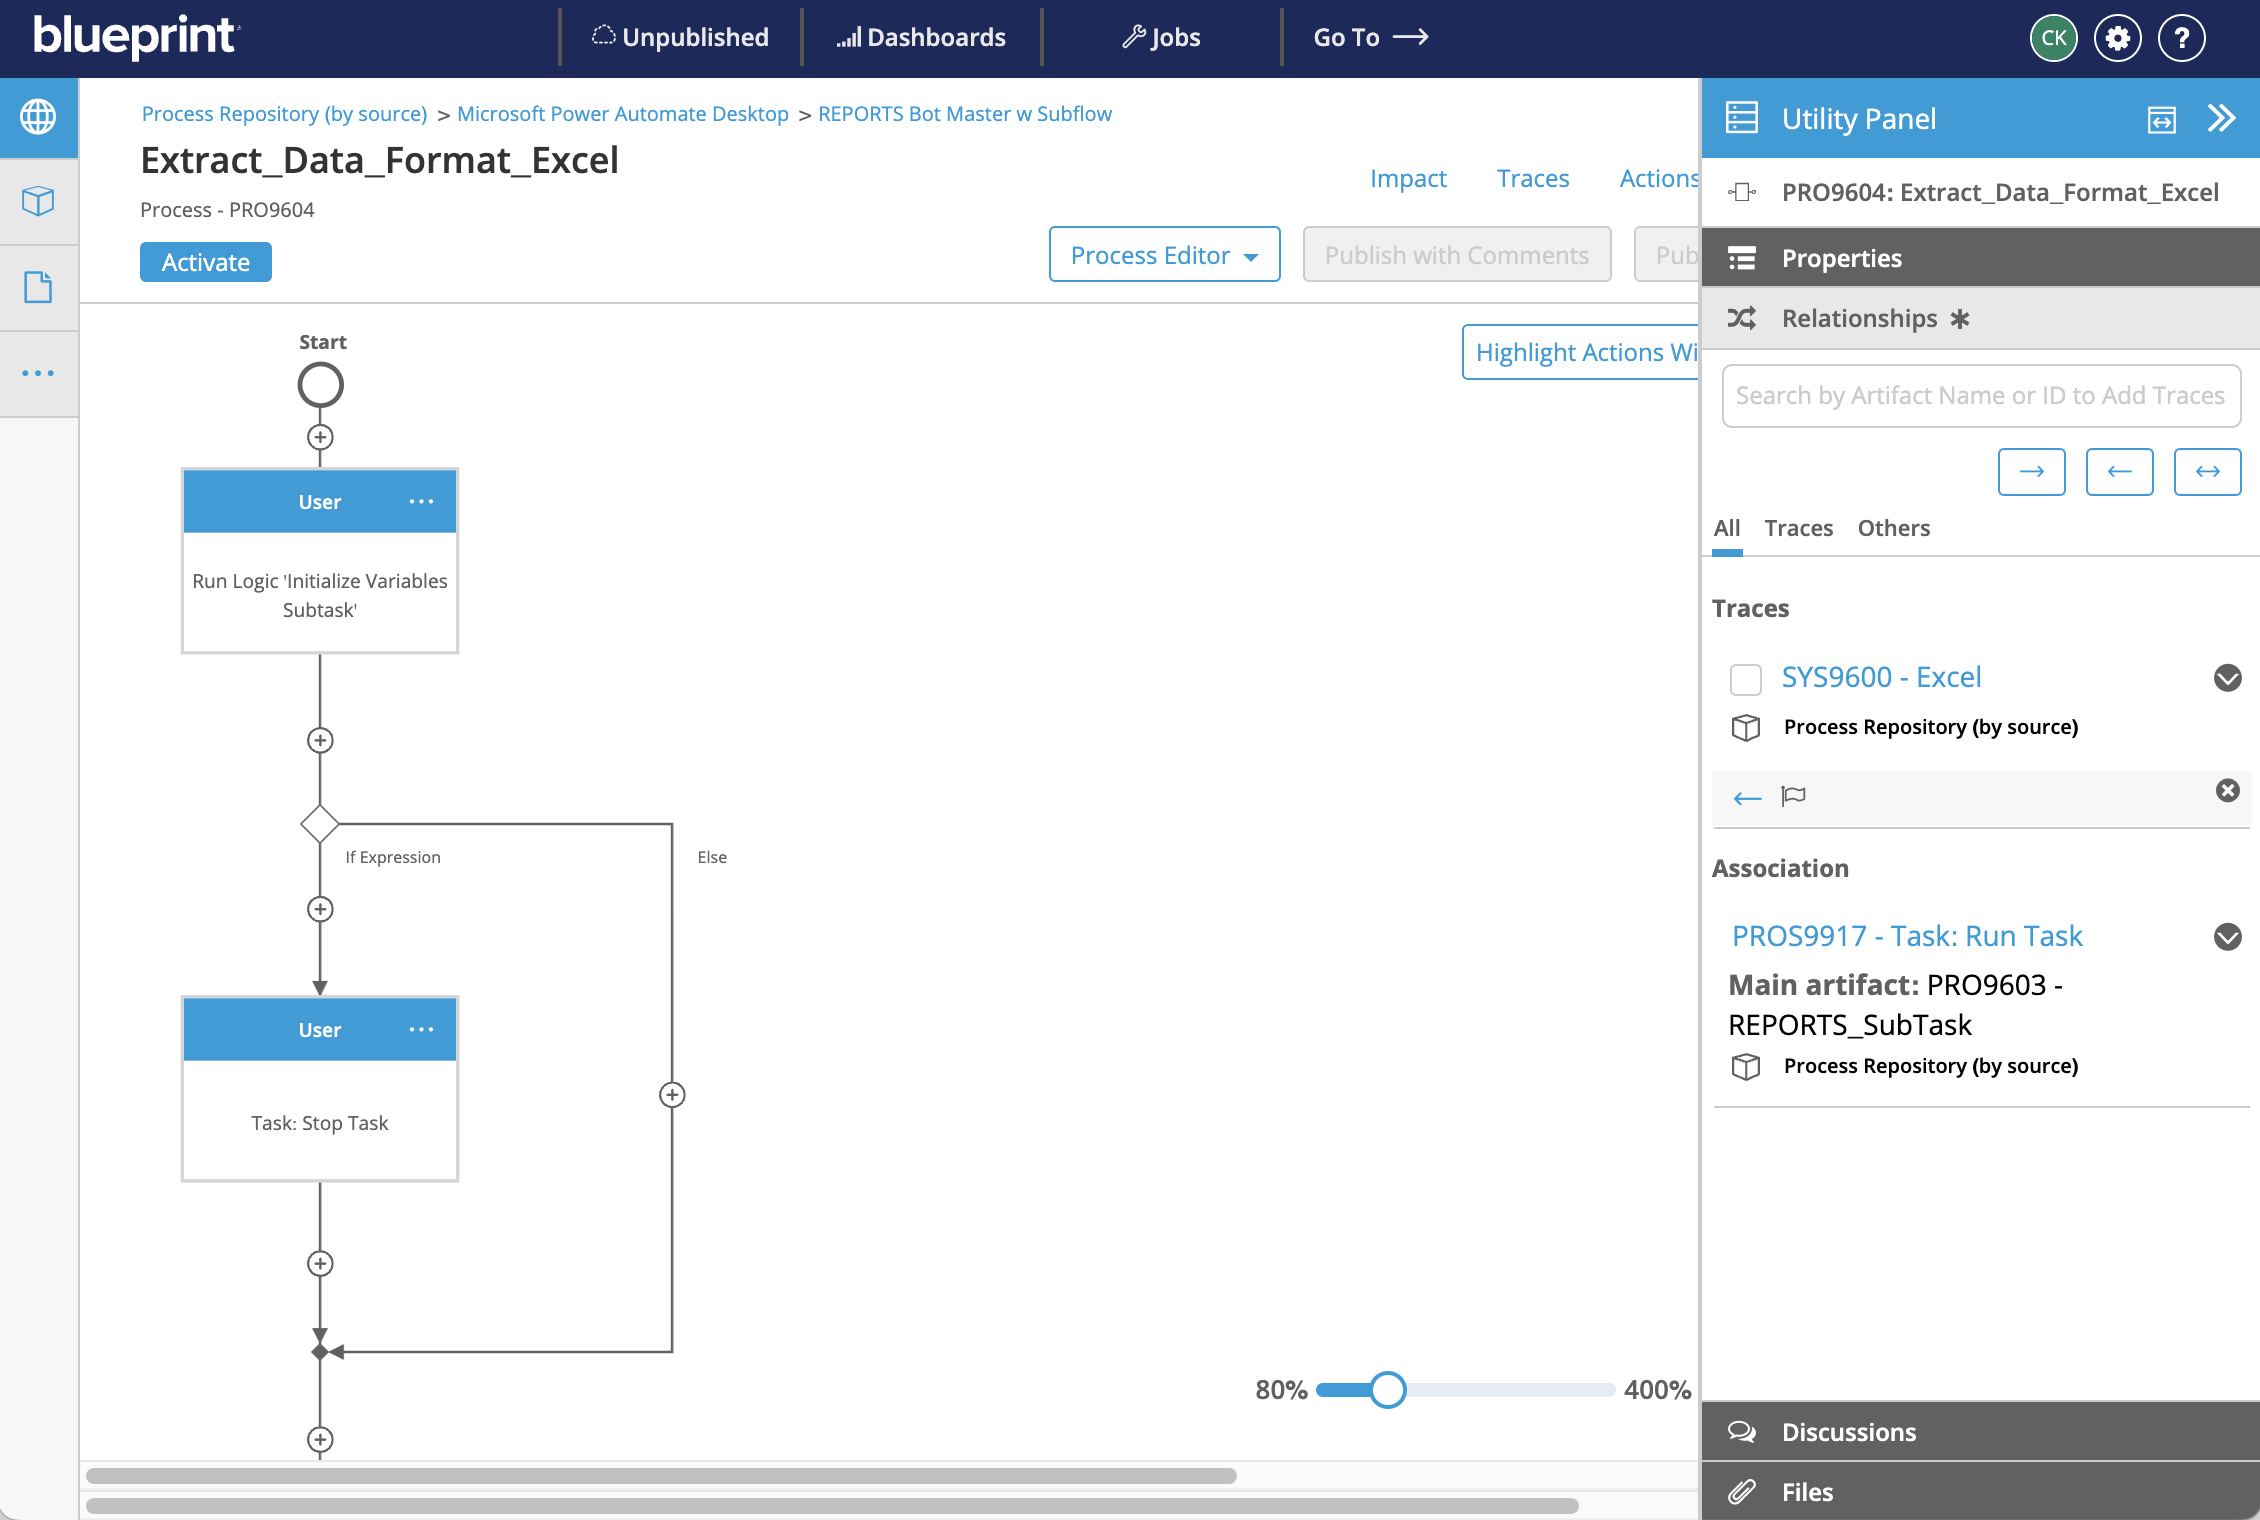Open settings gear icon in top bar
This screenshot has height=1520, width=2260.
(x=2117, y=38)
